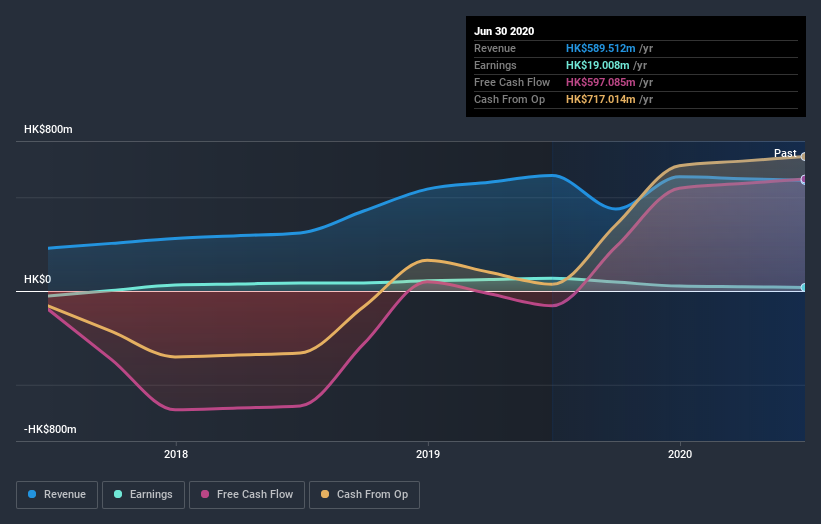Click the HK$717.014m cash from op value
821x524 pixels.
tap(601, 99)
